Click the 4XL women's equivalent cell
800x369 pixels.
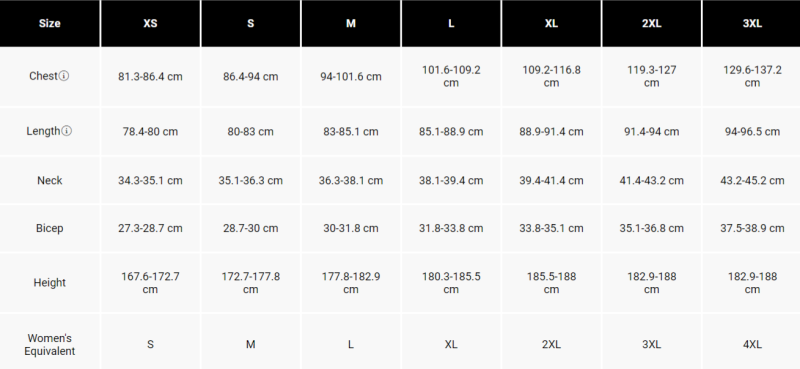point(752,345)
